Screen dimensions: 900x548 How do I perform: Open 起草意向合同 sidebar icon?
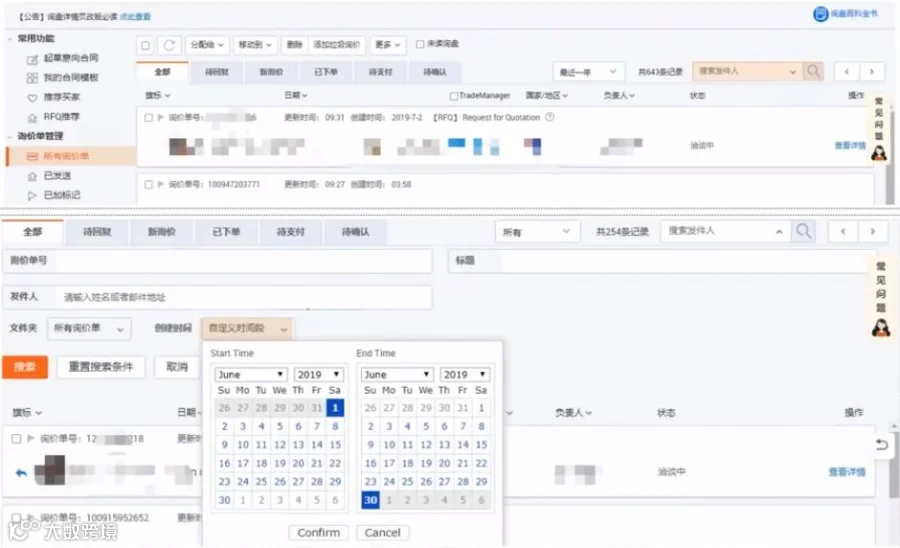pyautogui.click(x=32, y=59)
